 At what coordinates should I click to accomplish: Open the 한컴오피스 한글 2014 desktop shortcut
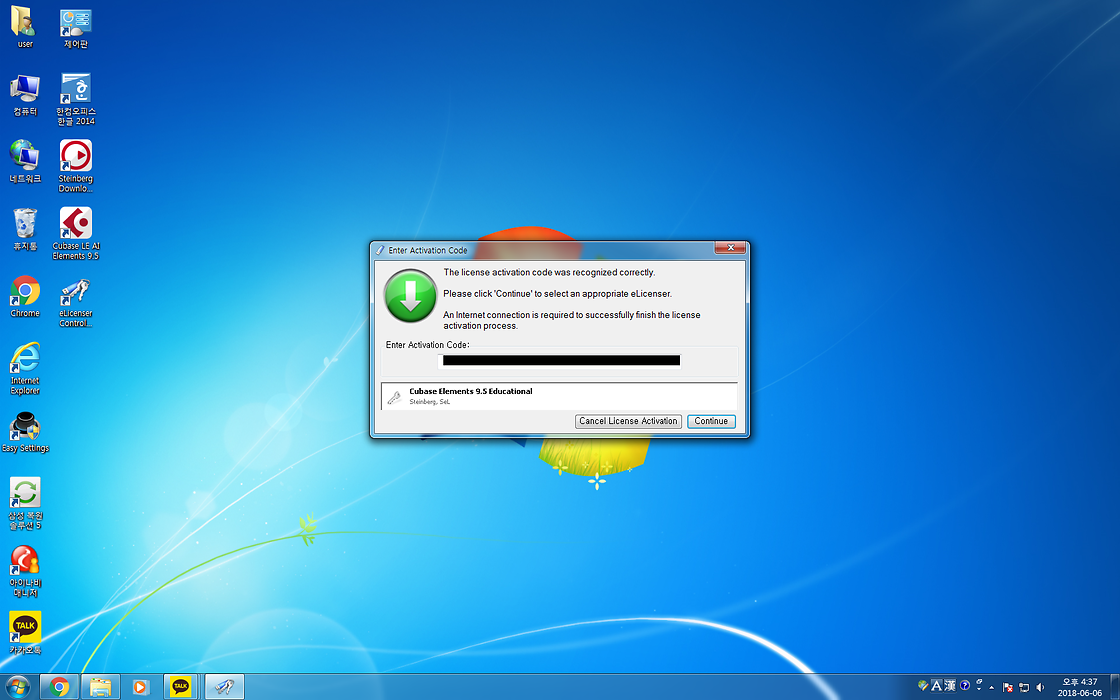click(76, 99)
